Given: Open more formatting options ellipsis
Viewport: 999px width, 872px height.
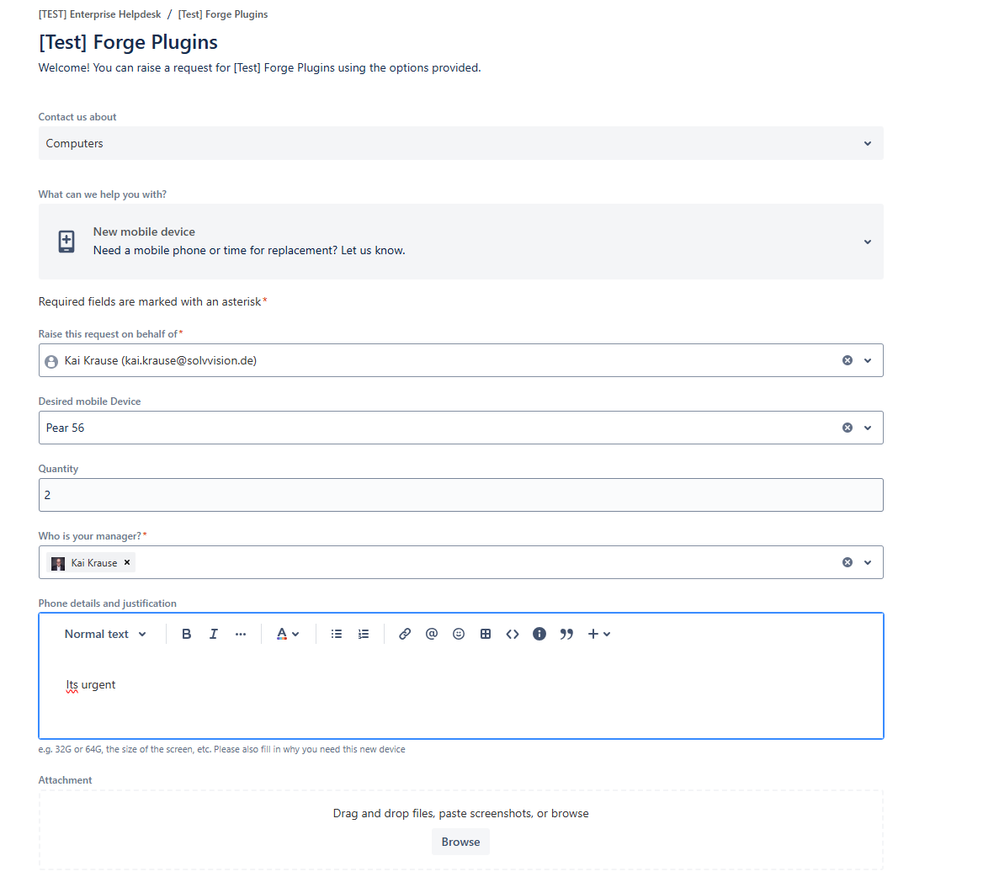Looking at the screenshot, I should 240,634.
